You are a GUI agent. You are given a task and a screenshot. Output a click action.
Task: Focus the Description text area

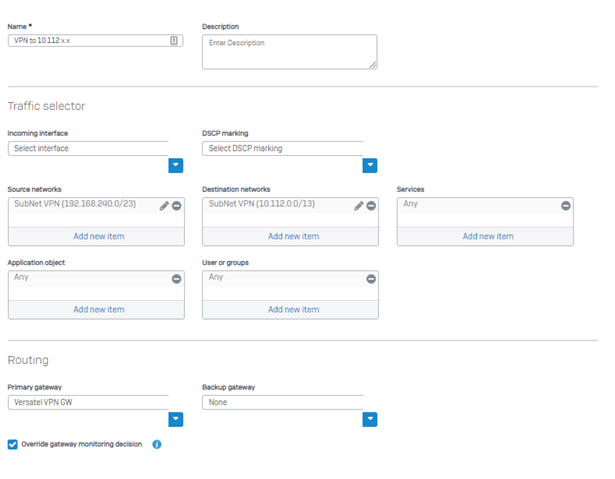click(290, 52)
